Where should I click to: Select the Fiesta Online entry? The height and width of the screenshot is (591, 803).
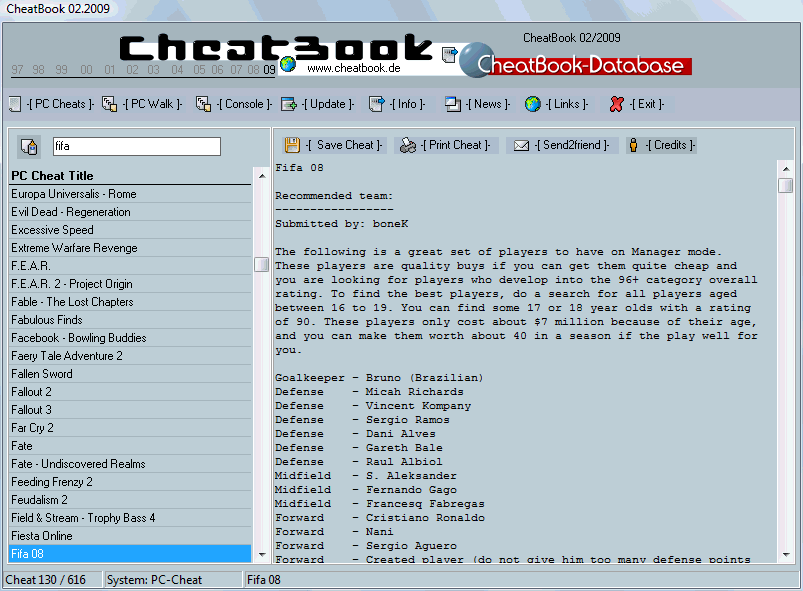click(x=131, y=536)
